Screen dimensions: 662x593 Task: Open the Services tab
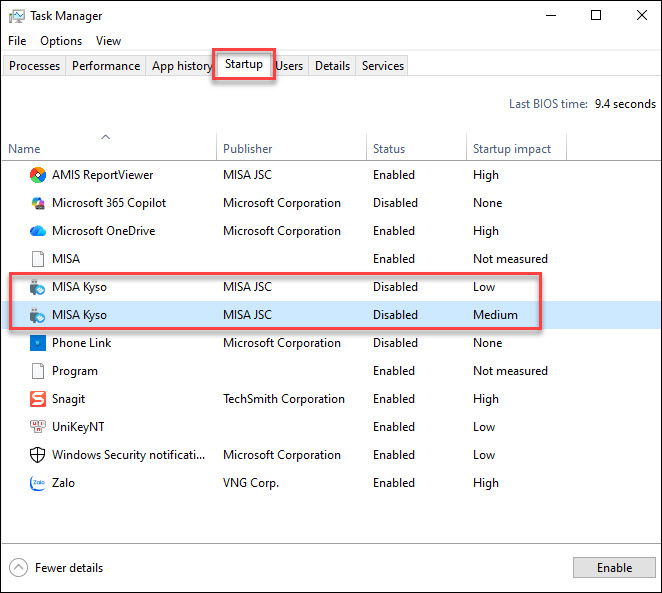(383, 66)
